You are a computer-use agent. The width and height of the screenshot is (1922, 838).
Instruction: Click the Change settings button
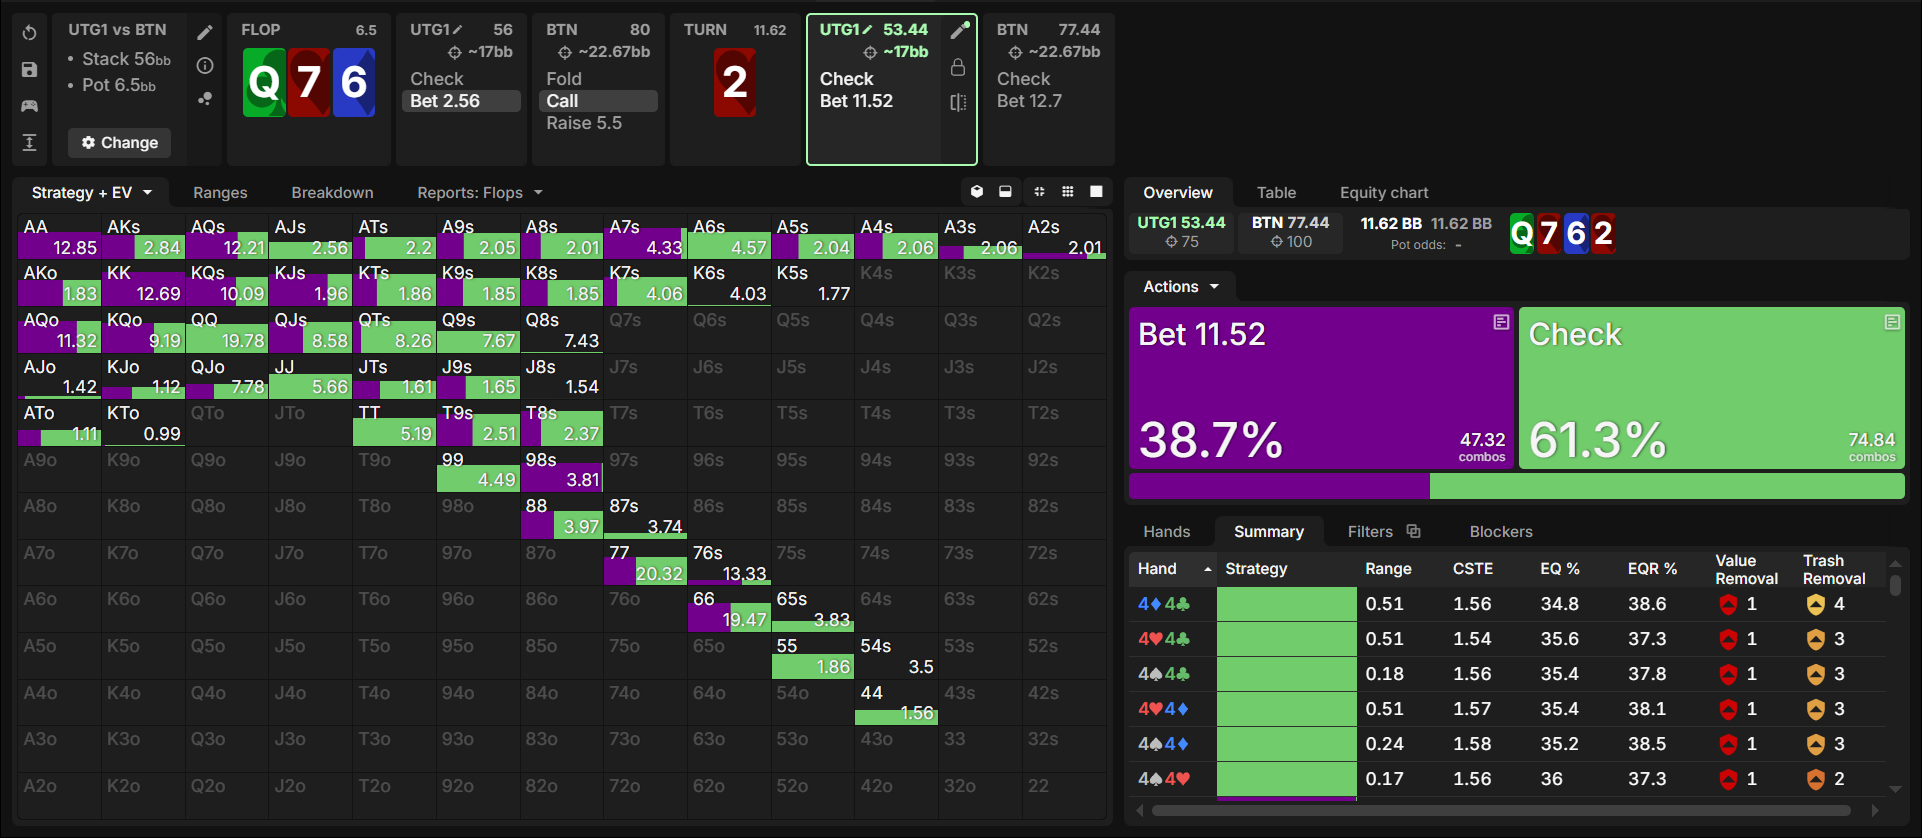[120, 143]
